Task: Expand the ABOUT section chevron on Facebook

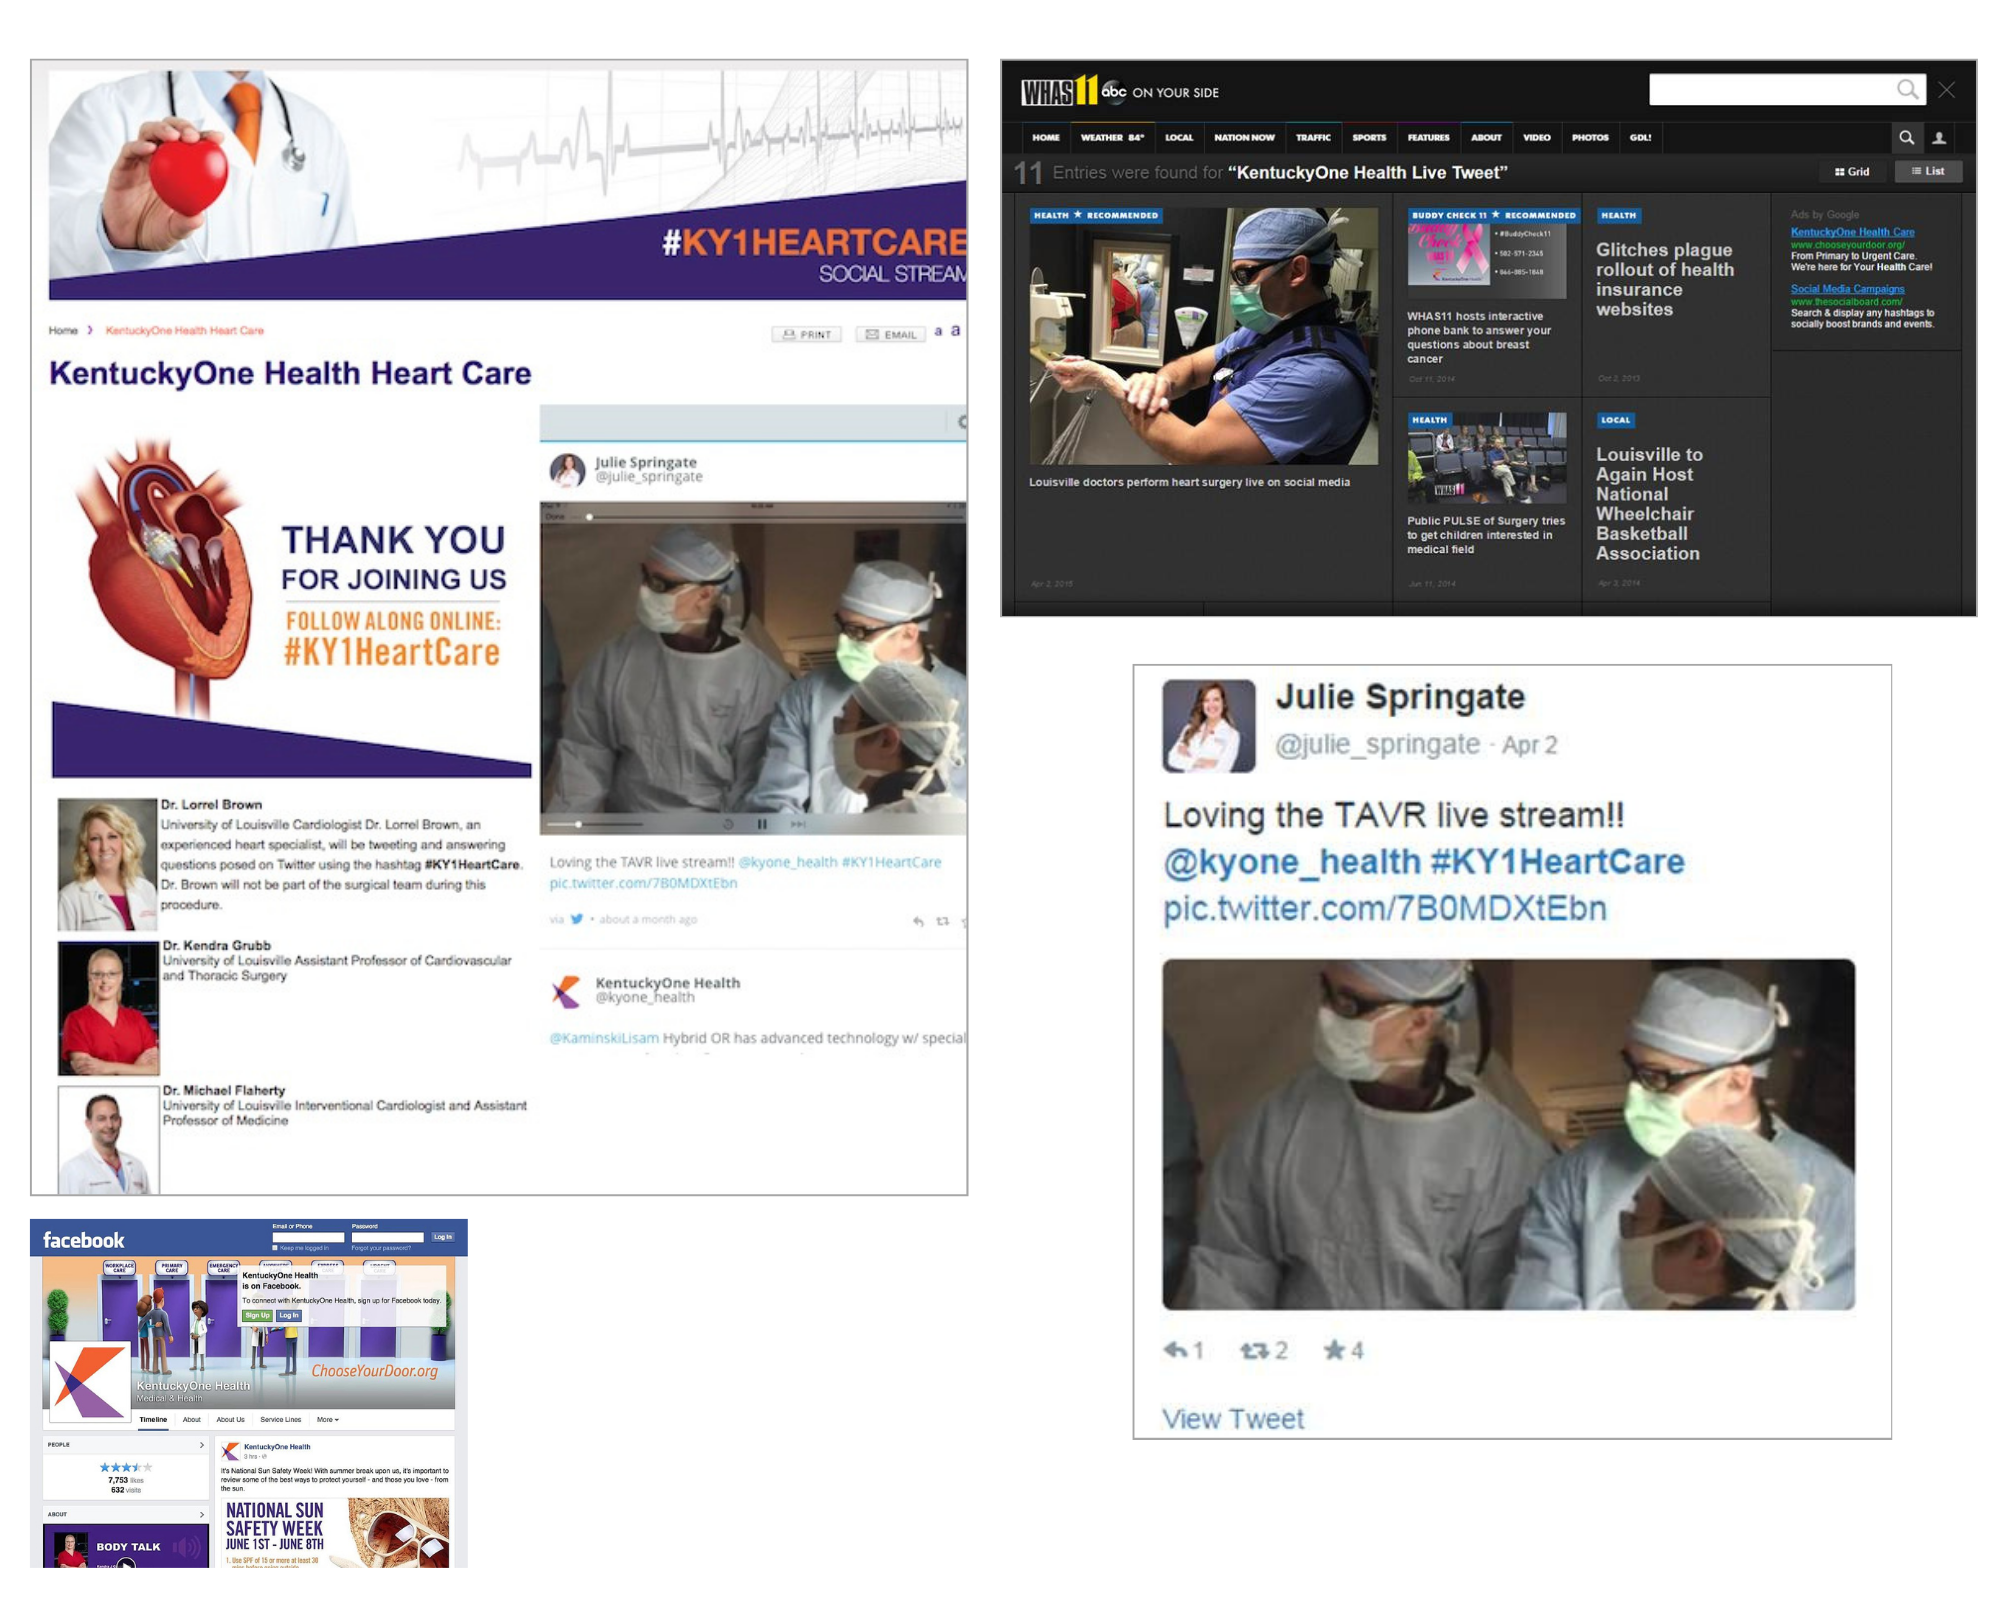Action: point(202,1515)
